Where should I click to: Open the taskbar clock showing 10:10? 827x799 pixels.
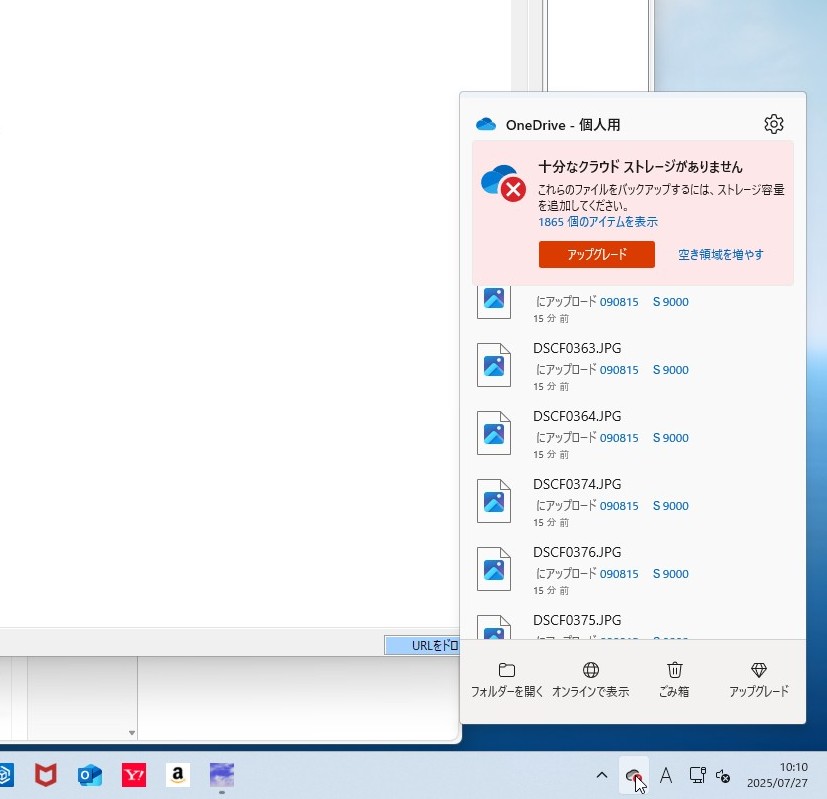click(777, 775)
